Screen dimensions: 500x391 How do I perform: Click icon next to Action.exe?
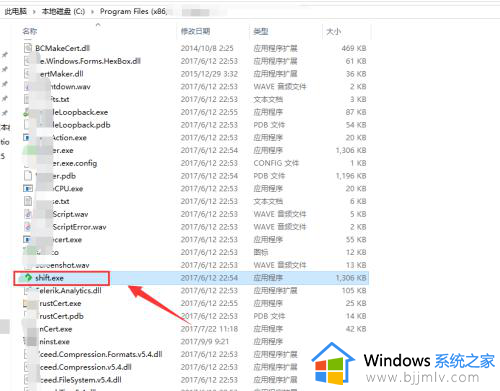[27, 137]
